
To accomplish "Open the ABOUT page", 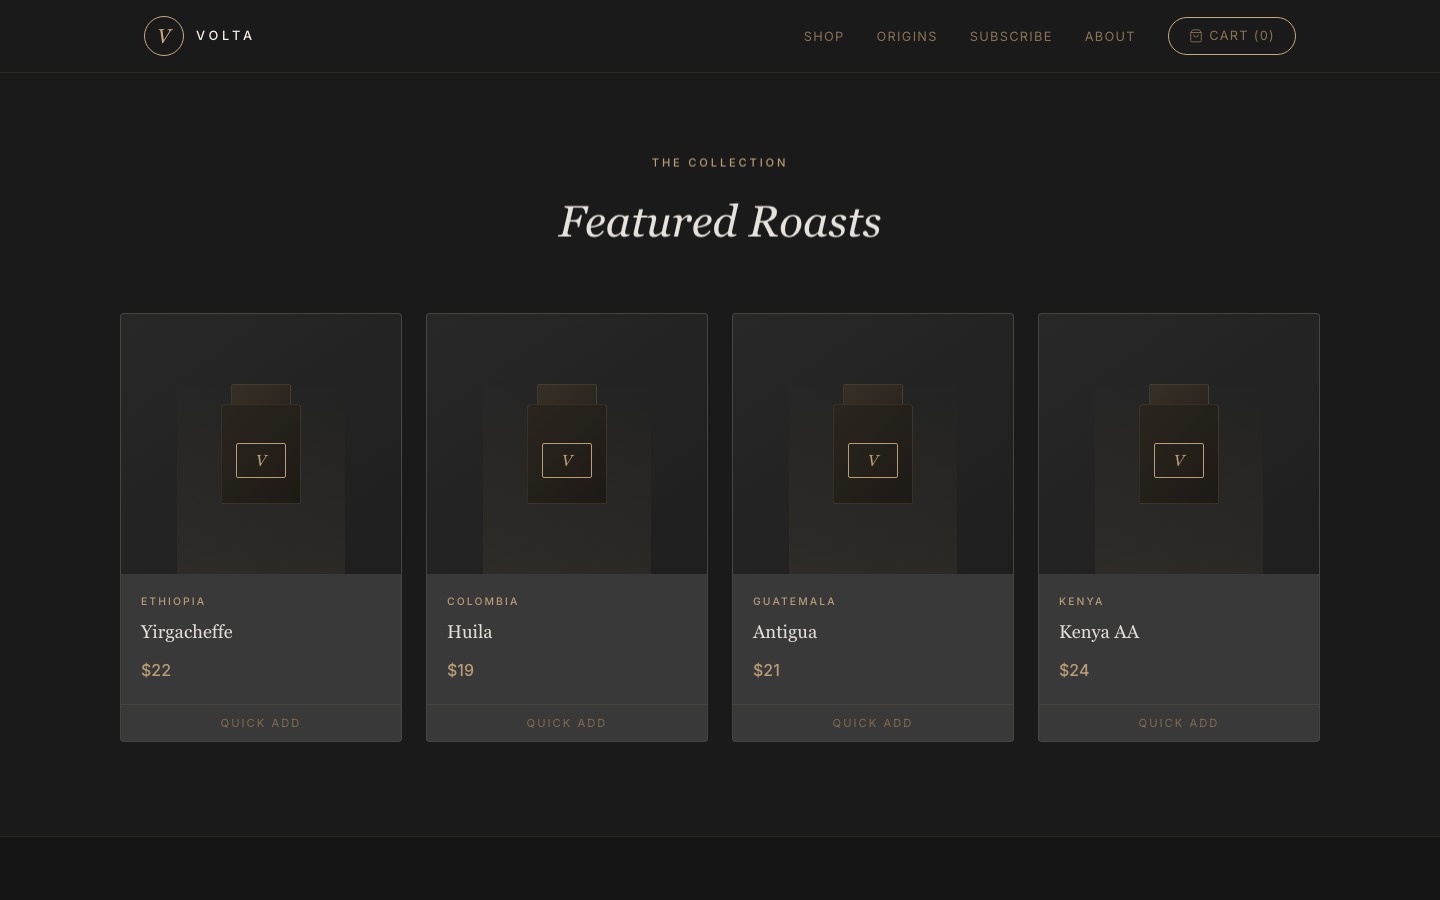I will 1110,36.
